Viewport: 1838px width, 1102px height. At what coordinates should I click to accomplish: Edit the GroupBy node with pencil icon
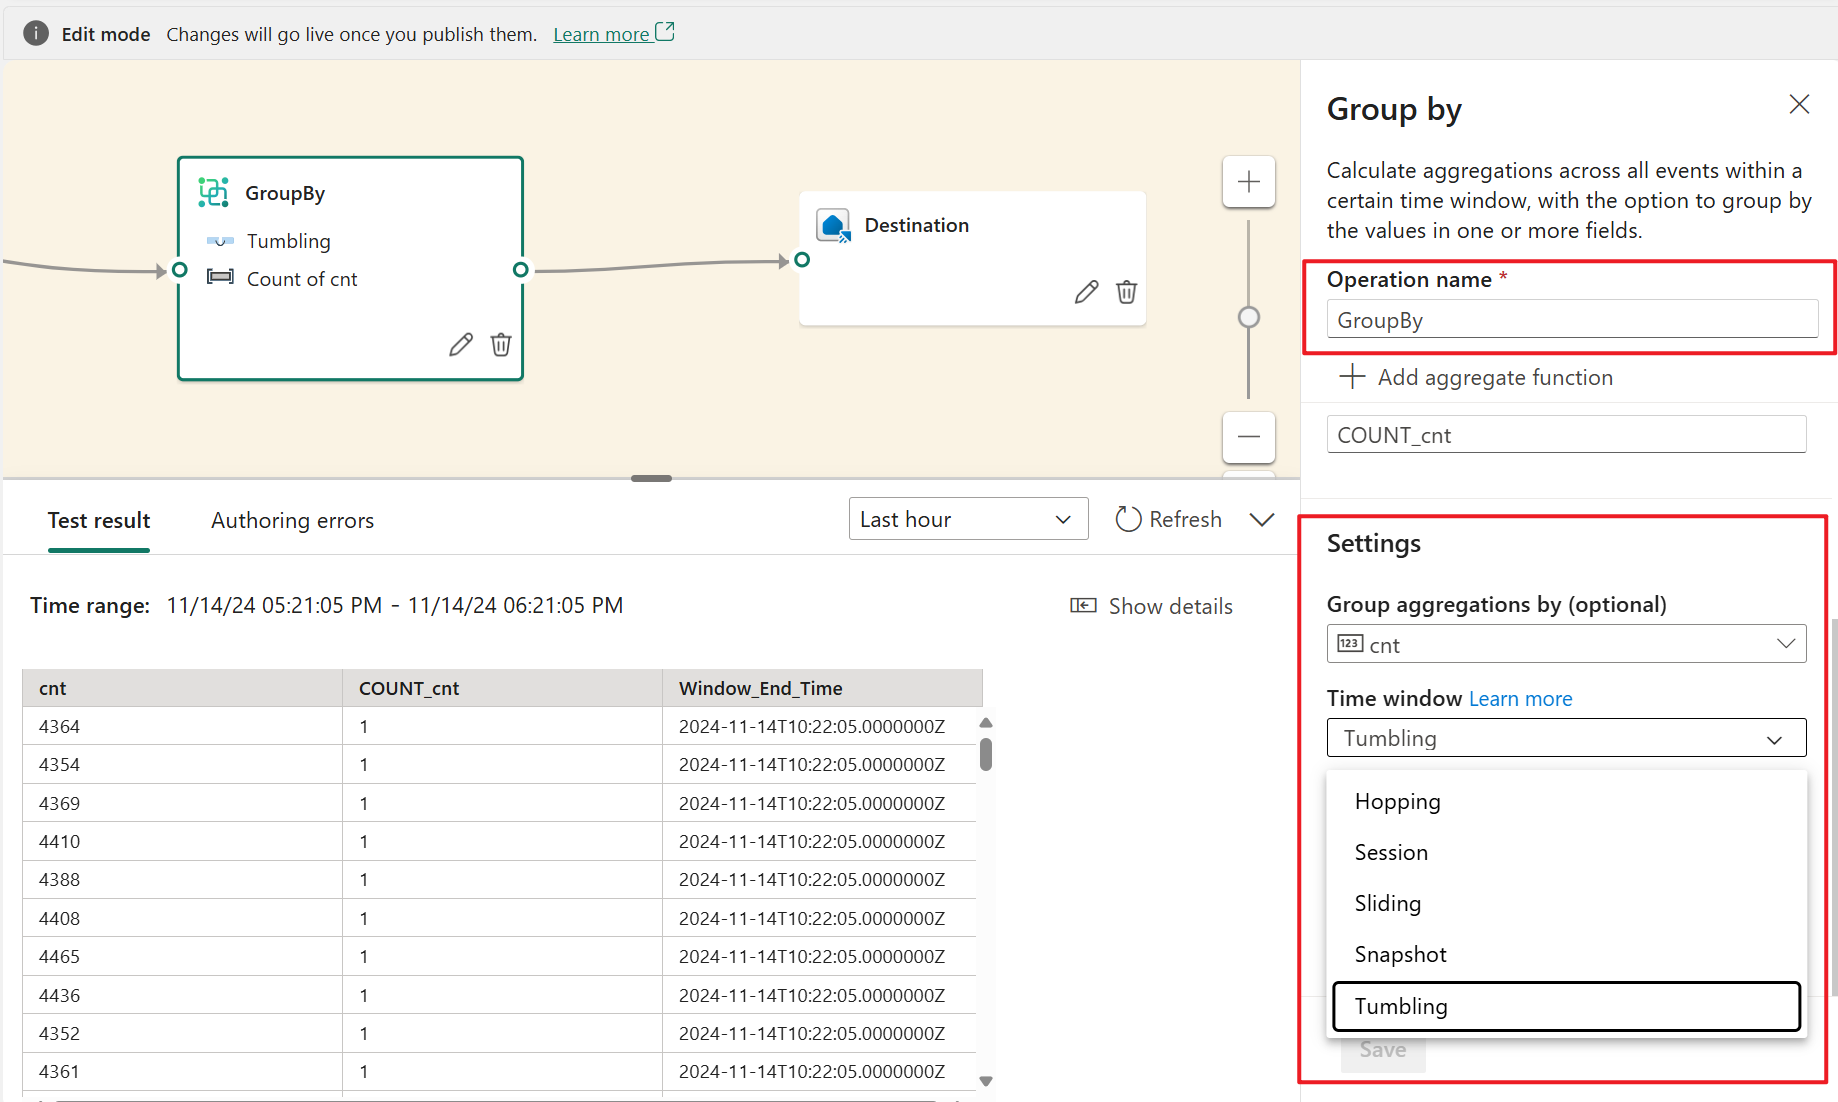460,345
